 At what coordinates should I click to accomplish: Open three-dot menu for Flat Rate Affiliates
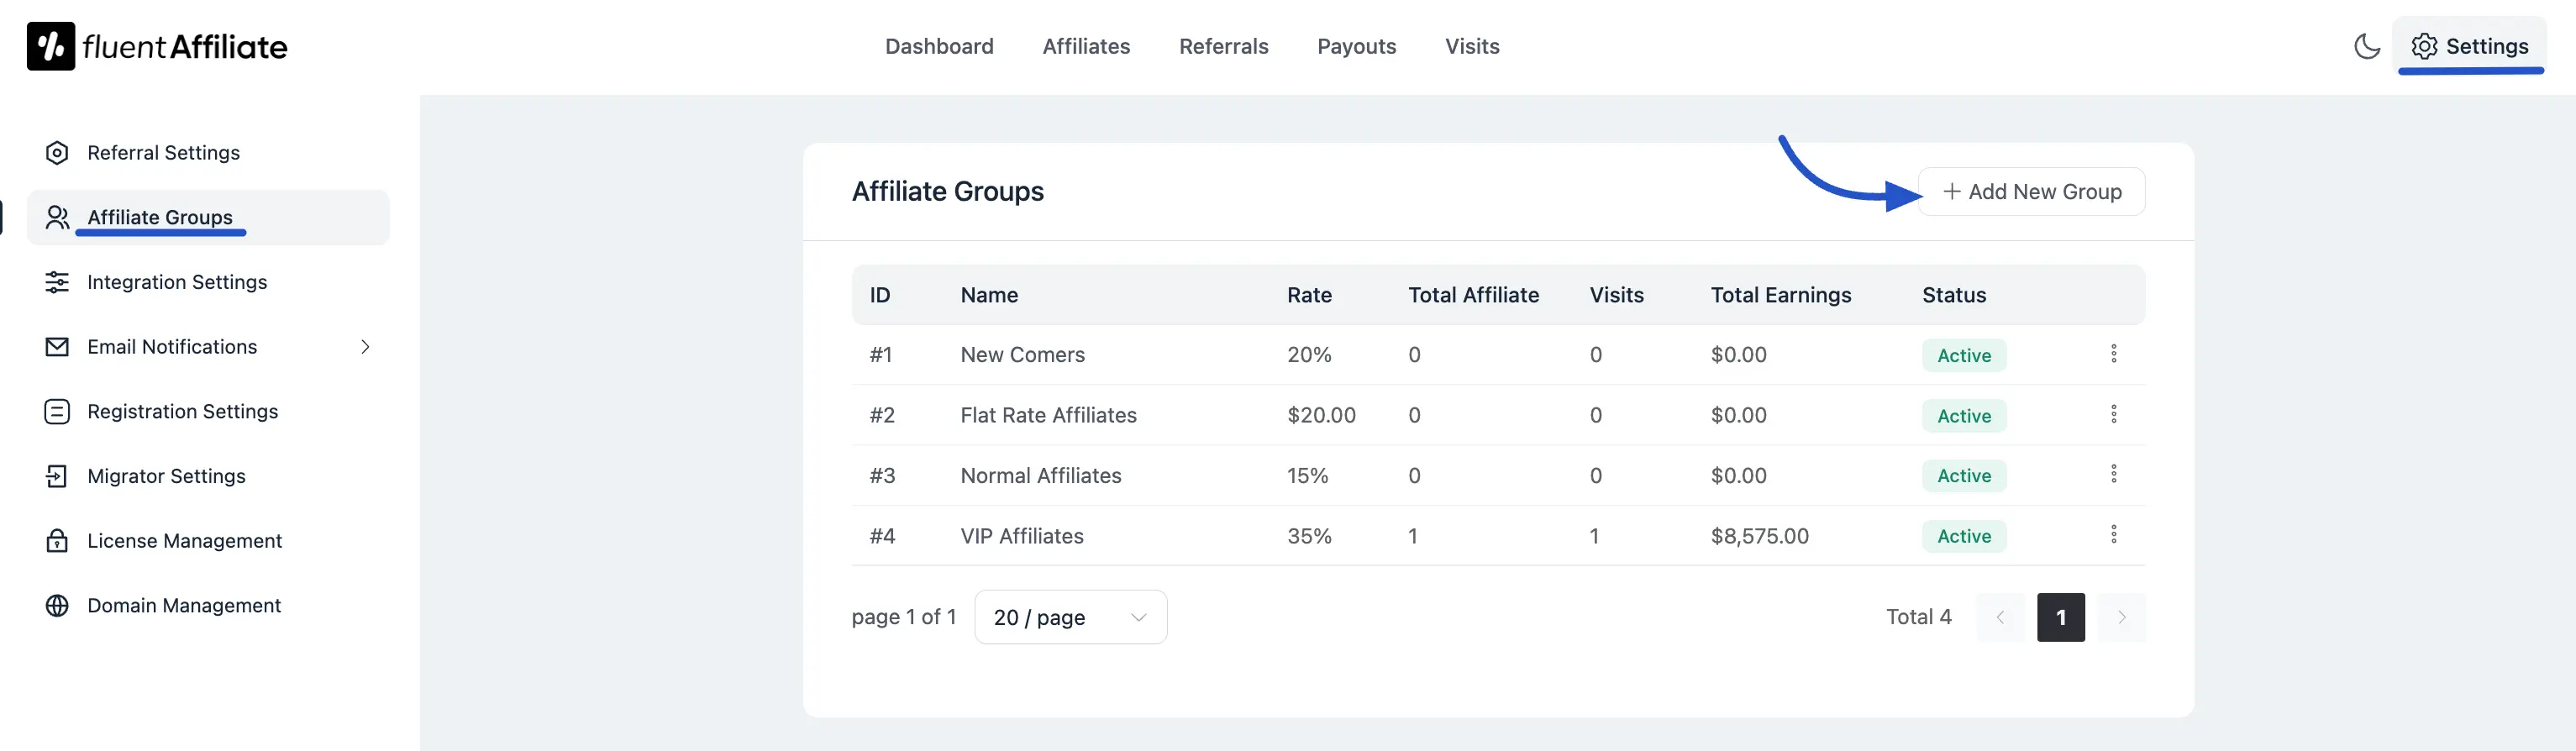[2113, 414]
